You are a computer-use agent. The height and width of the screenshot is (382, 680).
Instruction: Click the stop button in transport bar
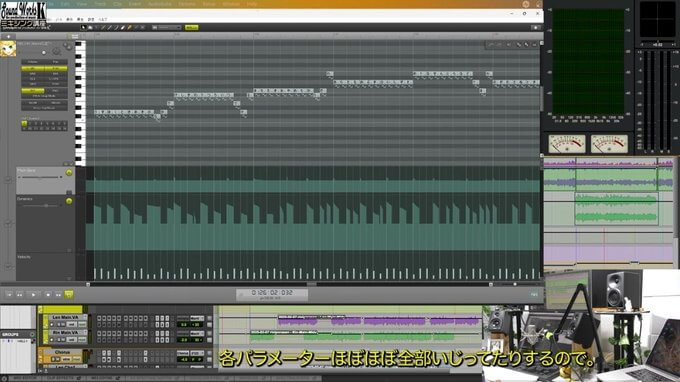tap(48, 294)
